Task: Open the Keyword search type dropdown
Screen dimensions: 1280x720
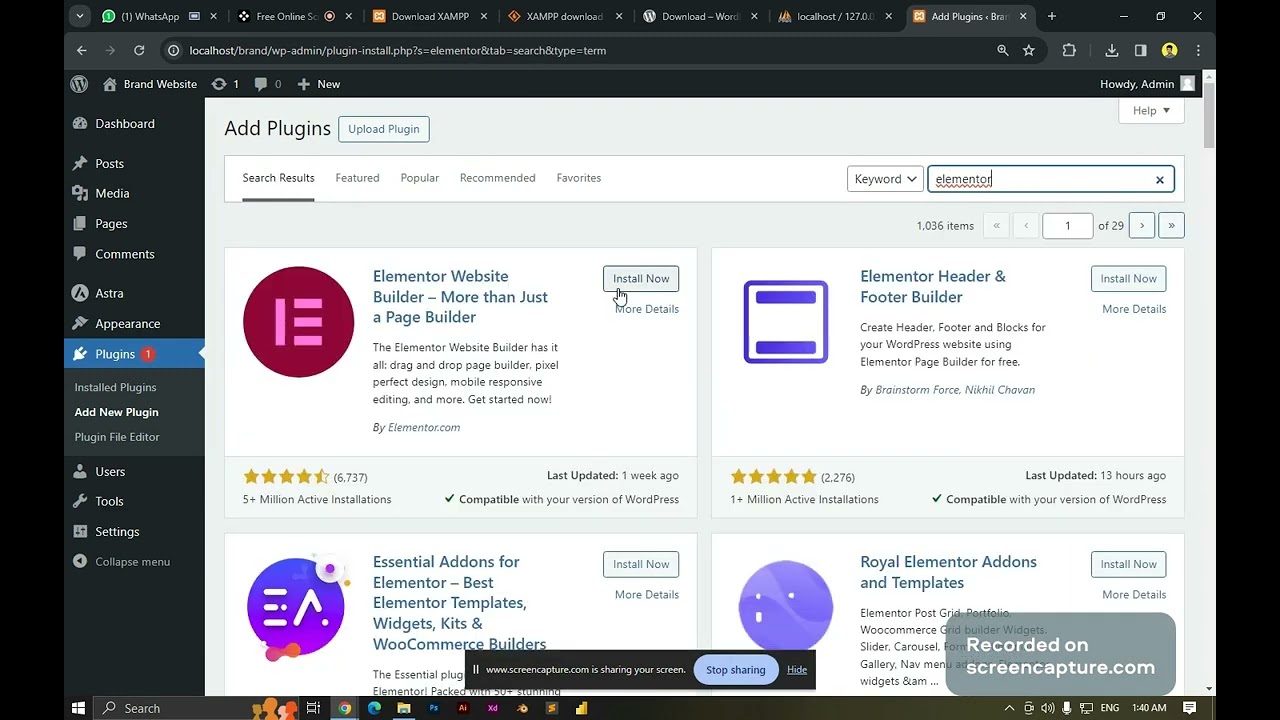Action: pyautogui.click(x=885, y=179)
